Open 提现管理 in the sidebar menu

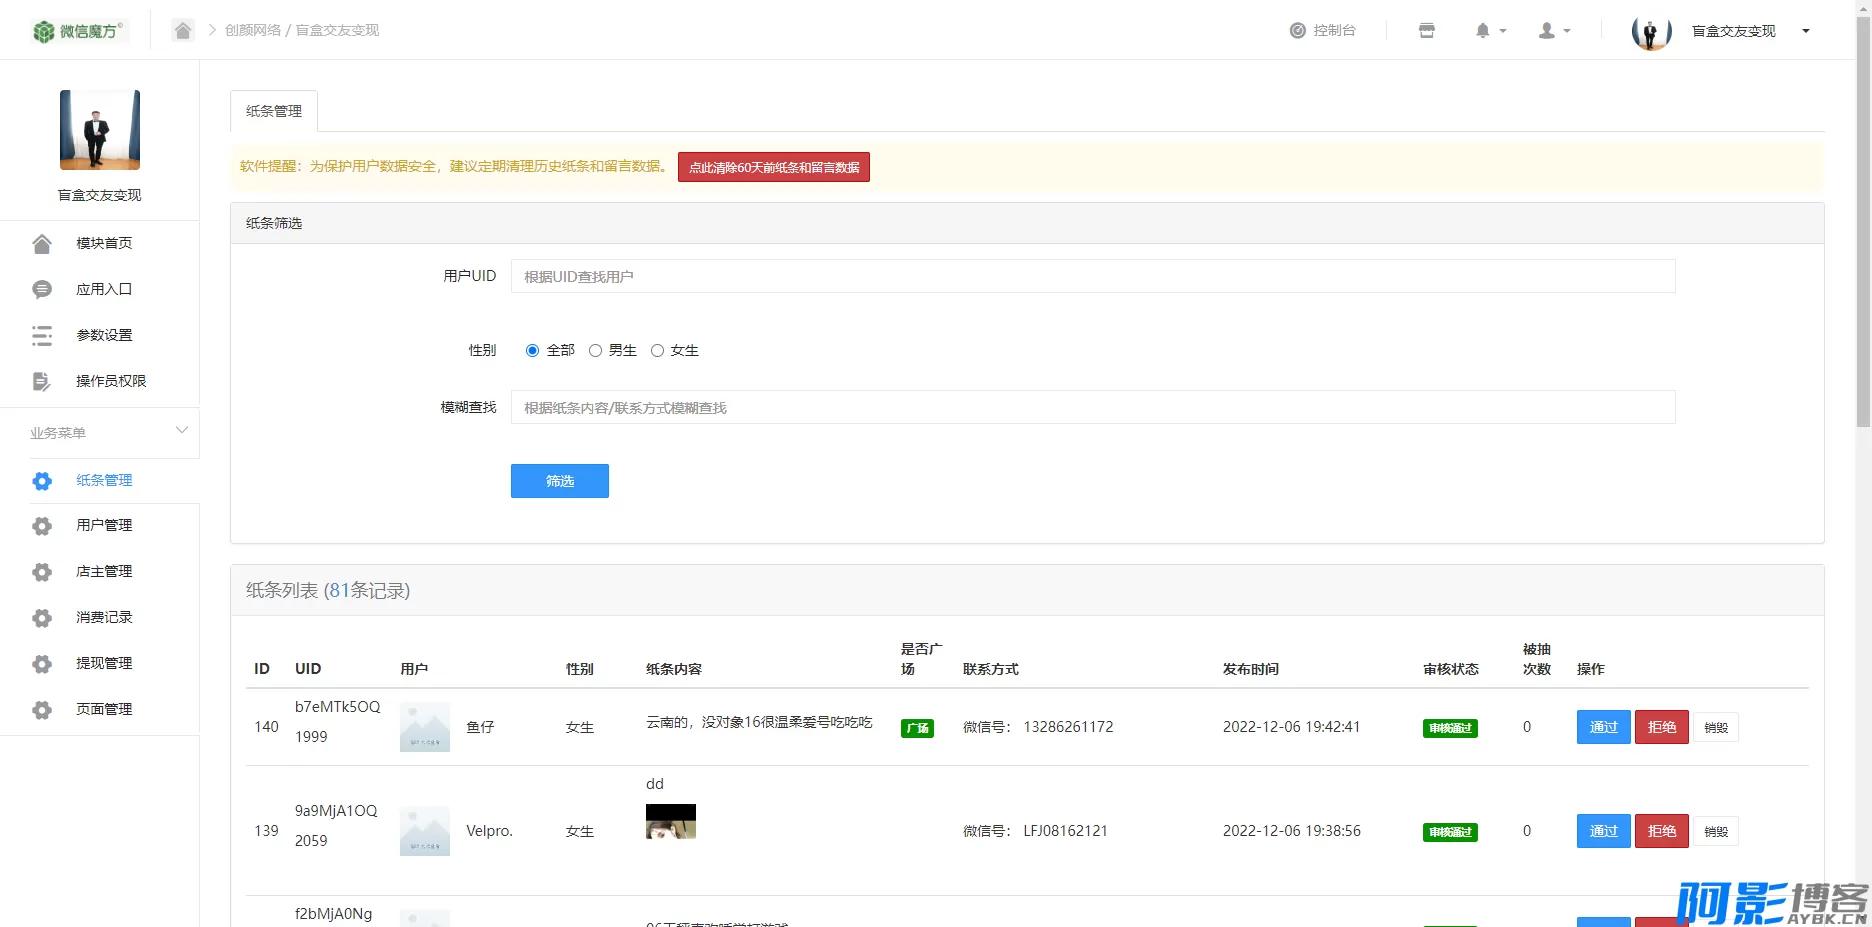point(104,663)
